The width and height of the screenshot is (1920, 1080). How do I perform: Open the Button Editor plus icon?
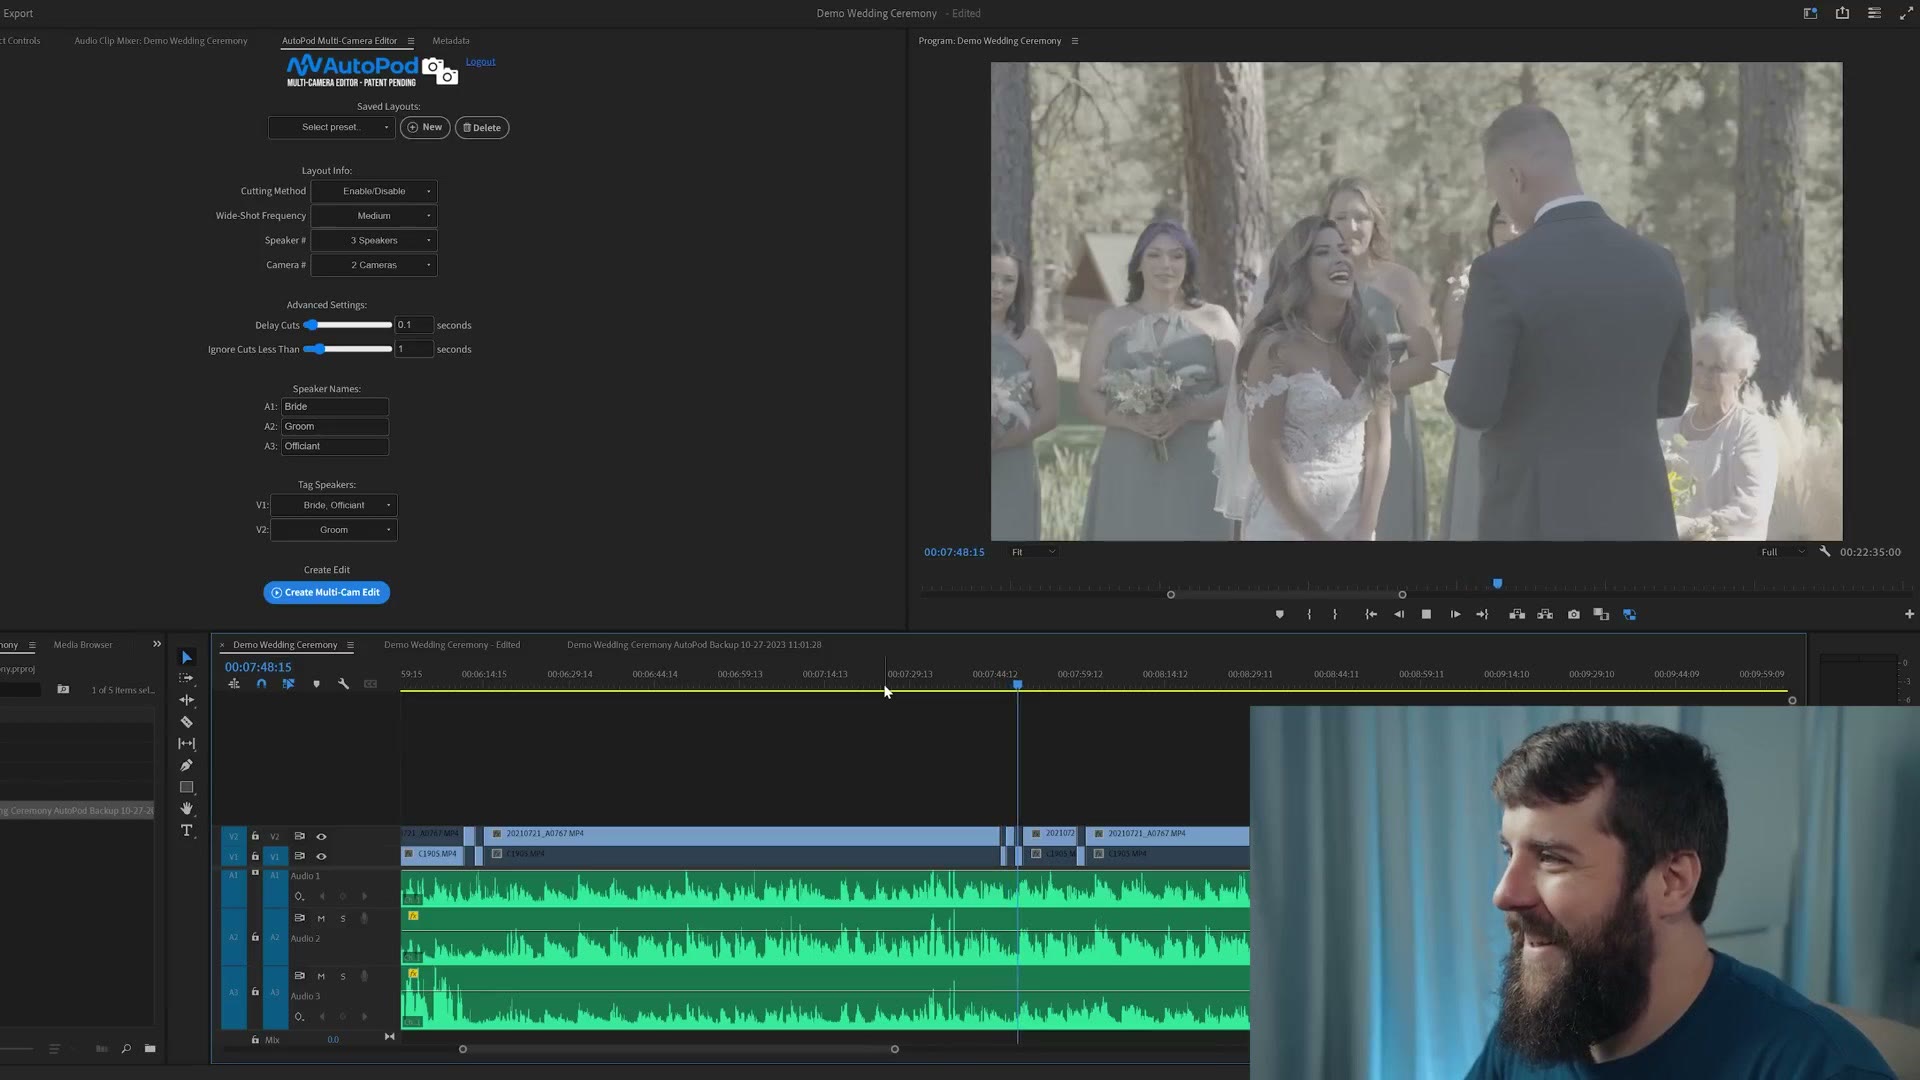click(x=1909, y=614)
